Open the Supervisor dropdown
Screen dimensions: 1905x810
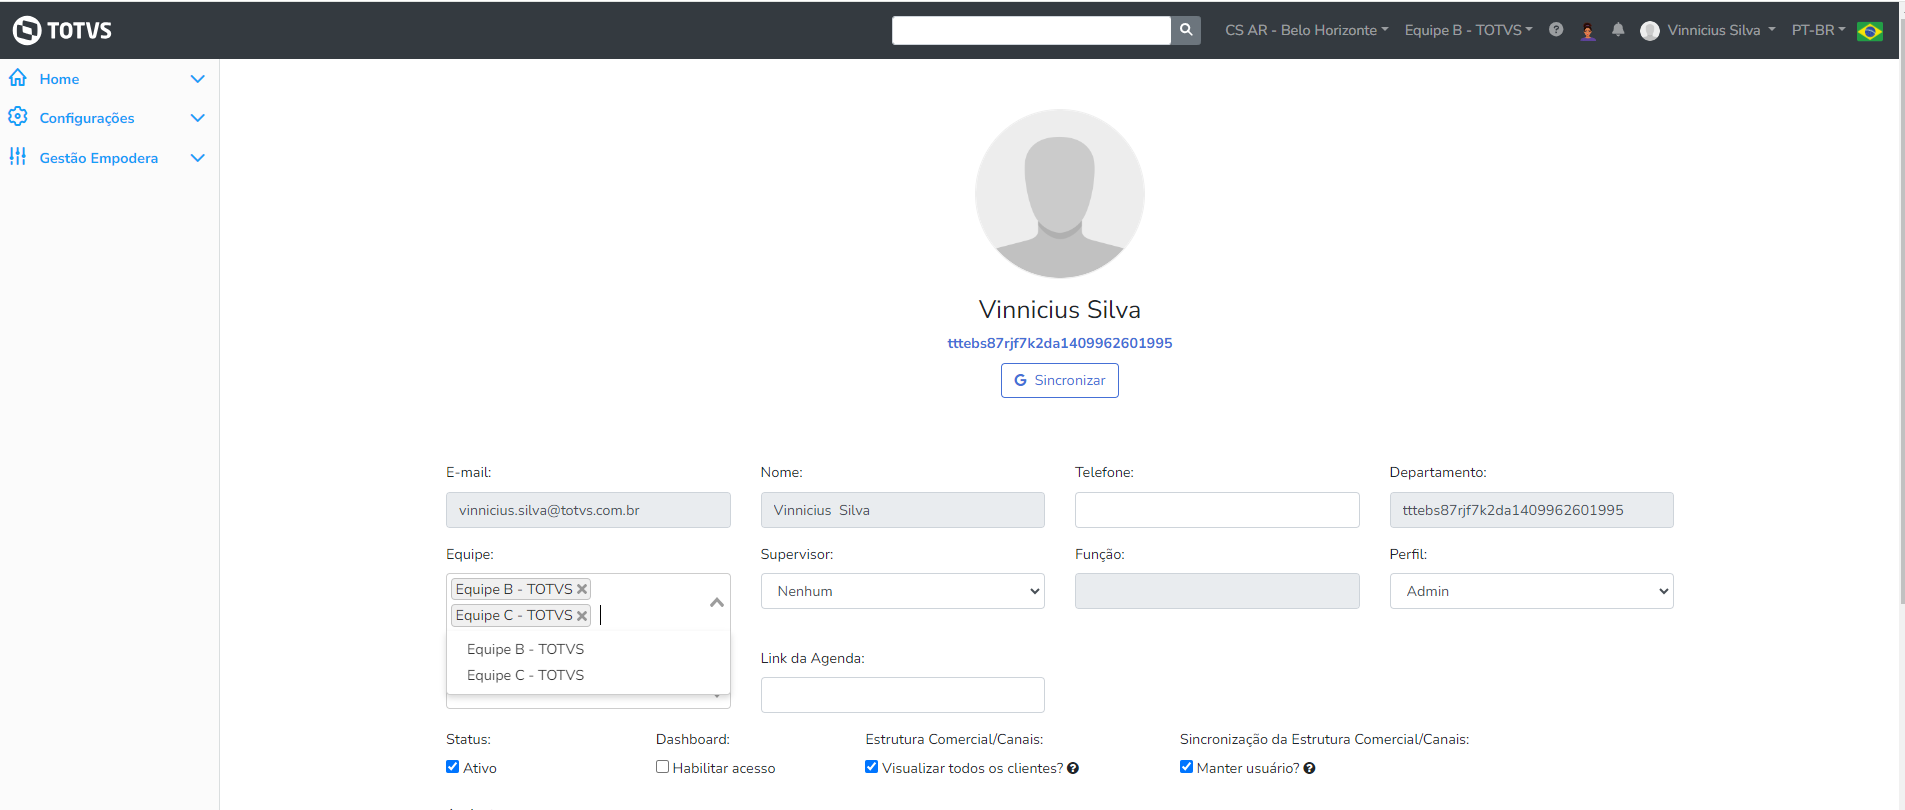(x=902, y=591)
